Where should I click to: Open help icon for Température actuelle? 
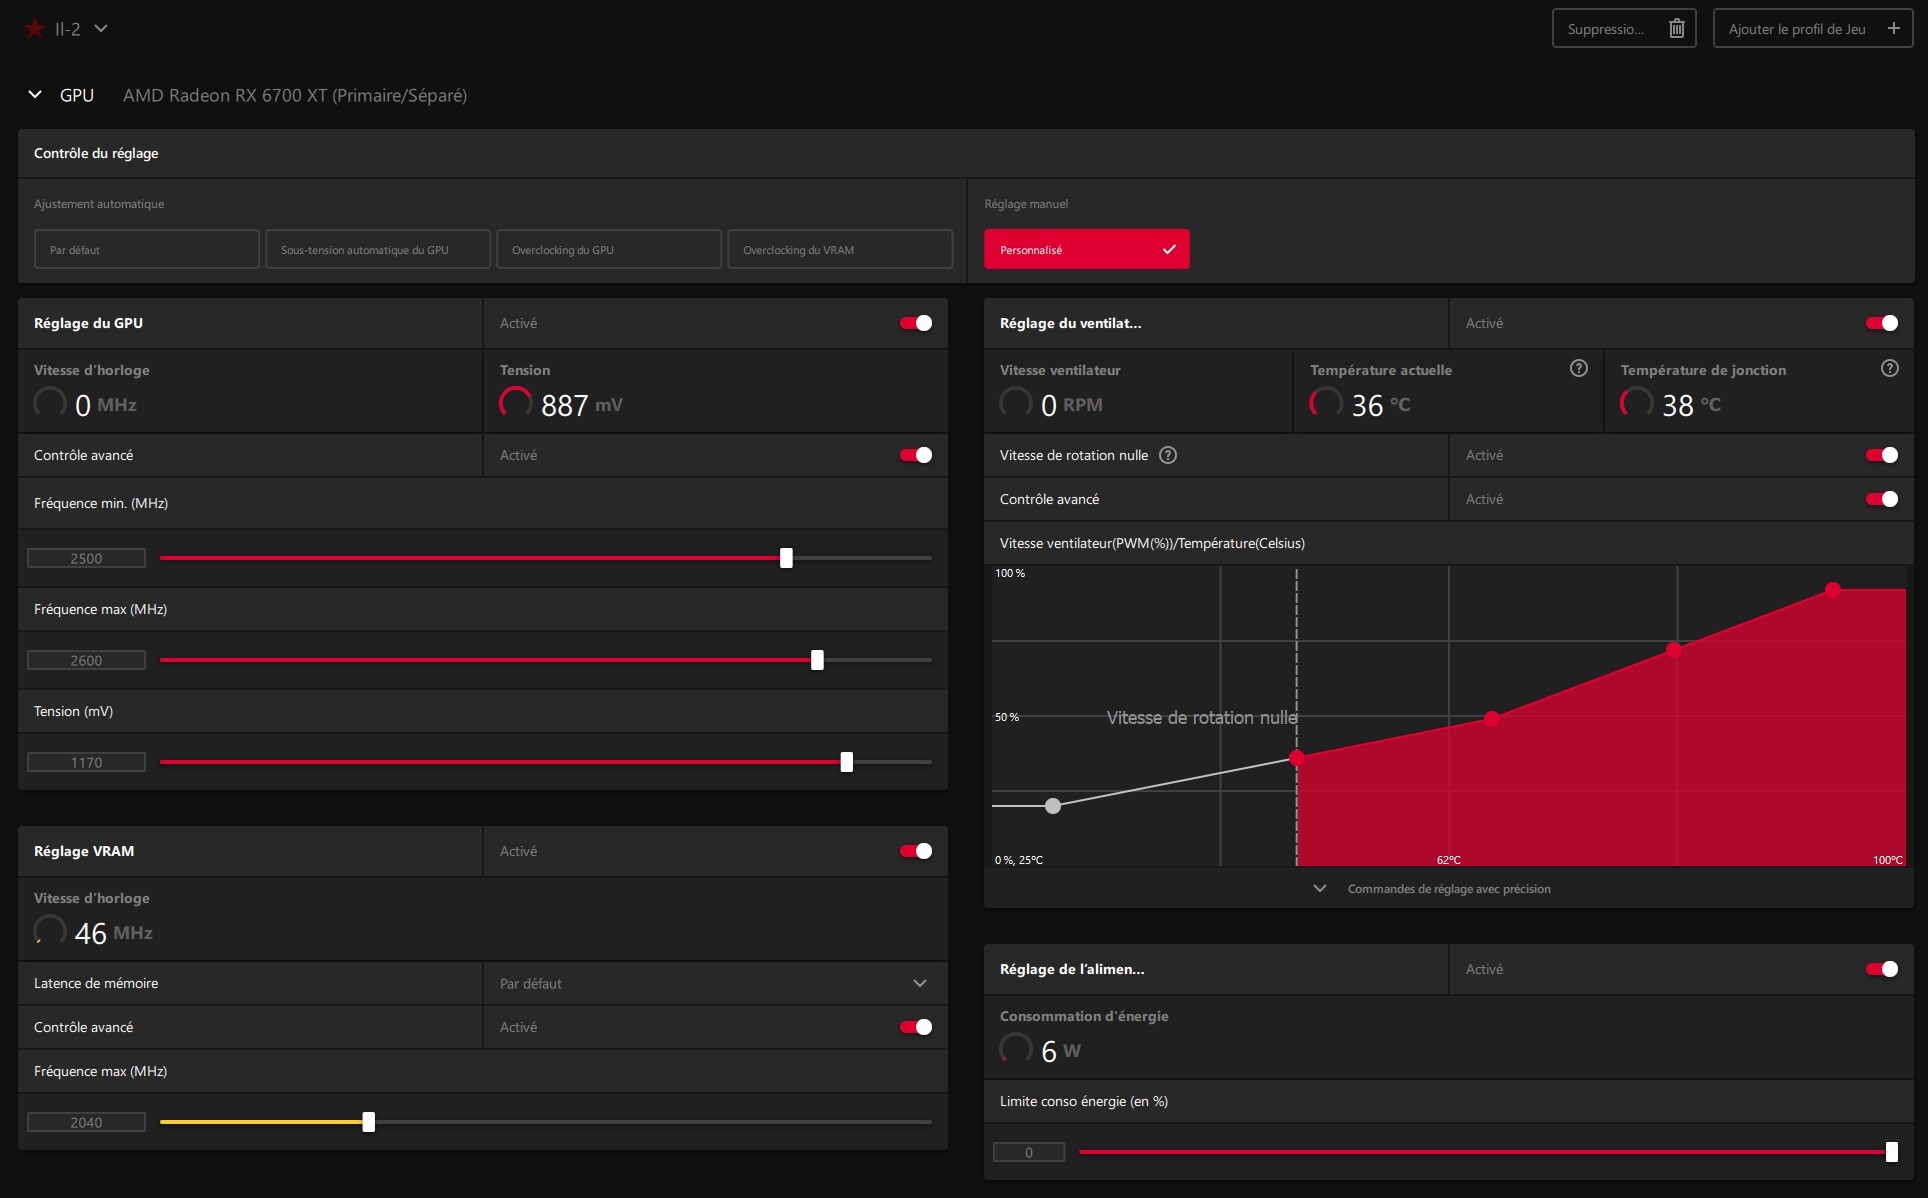pyautogui.click(x=1578, y=368)
